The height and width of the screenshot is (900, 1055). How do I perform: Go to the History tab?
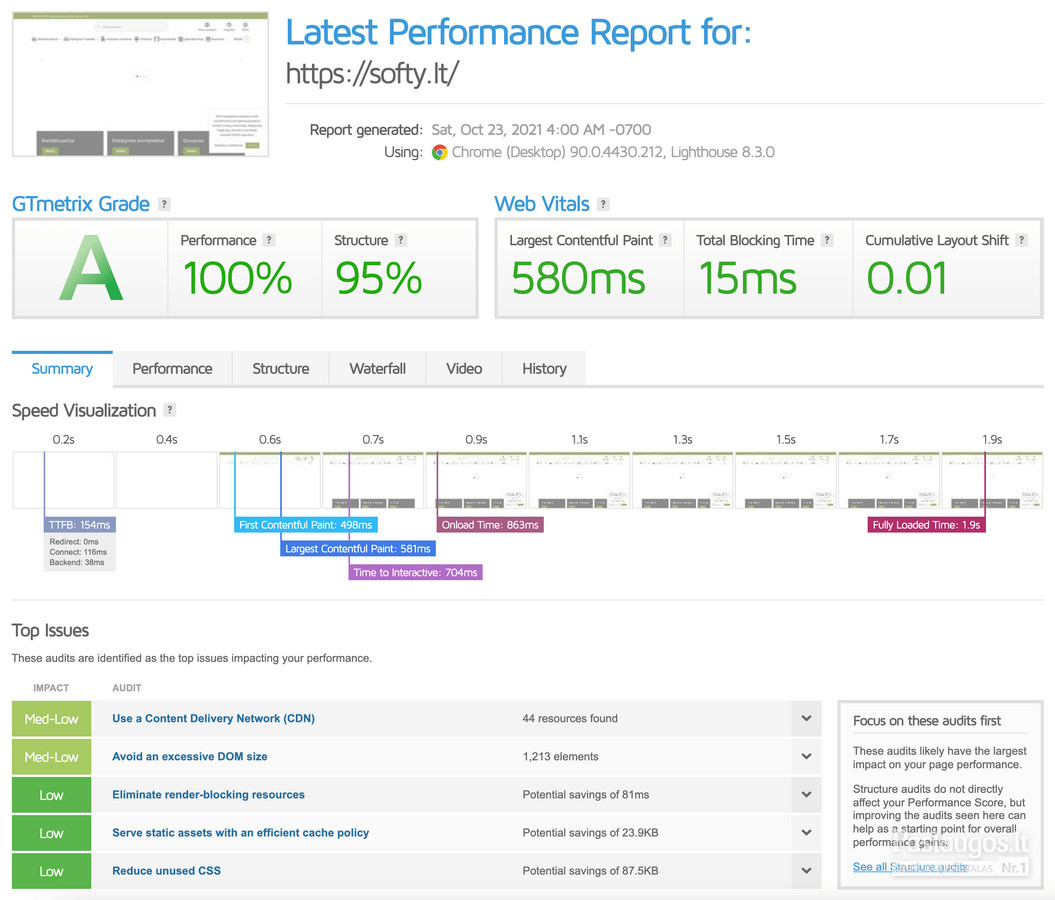point(544,369)
